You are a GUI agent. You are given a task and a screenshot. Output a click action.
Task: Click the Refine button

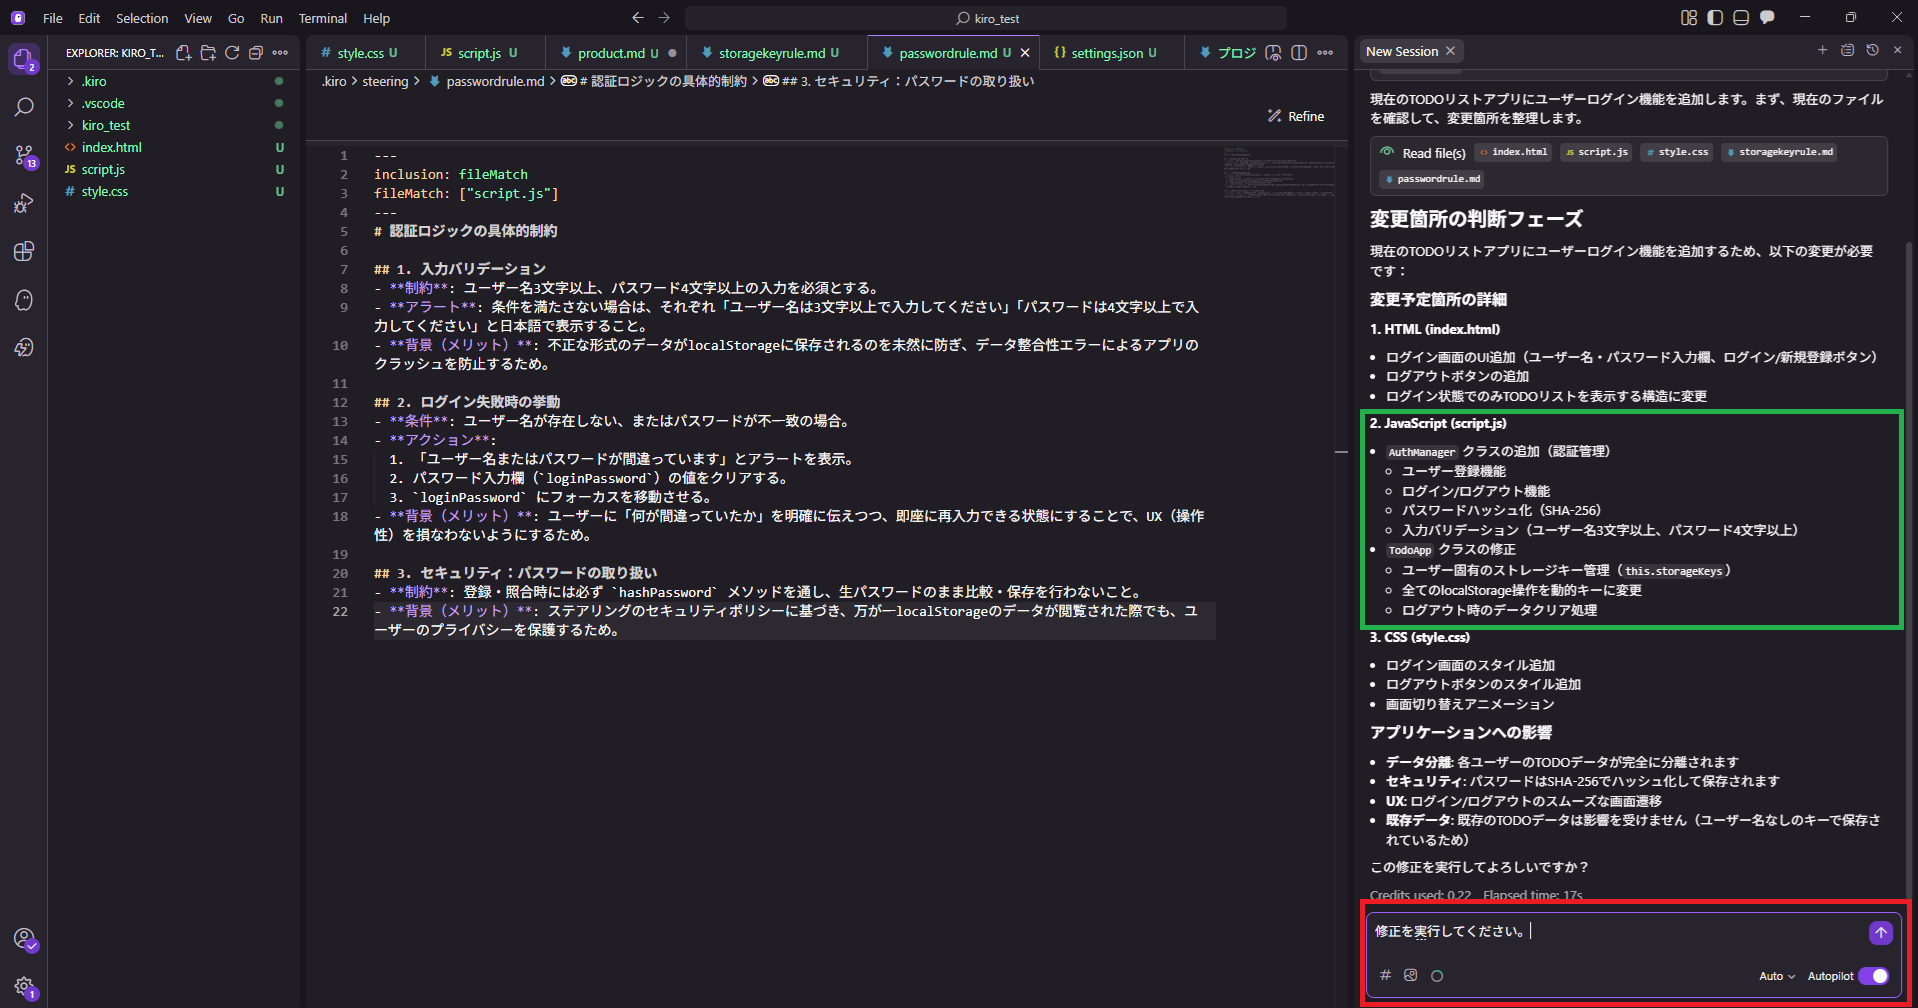(x=1295, y=115)
